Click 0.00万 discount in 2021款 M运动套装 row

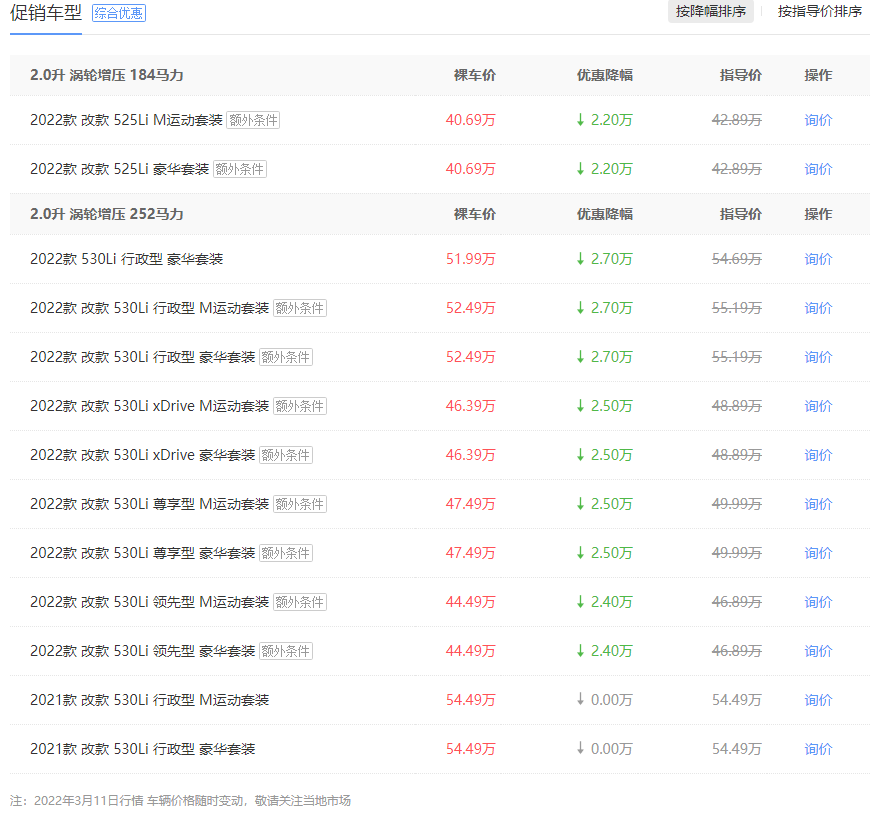coord(604,700)
